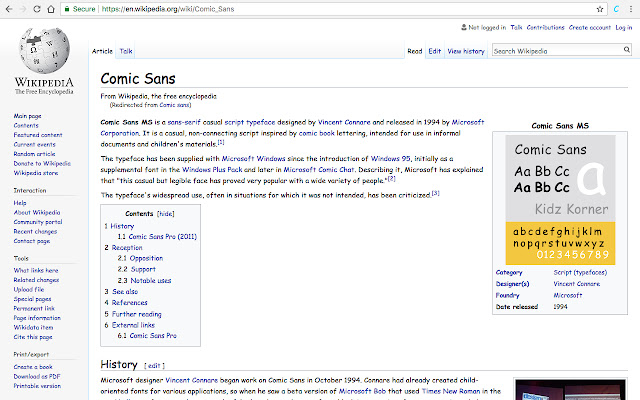Open the user Talk link at top

pyautogui.click(x=516, y=27)
